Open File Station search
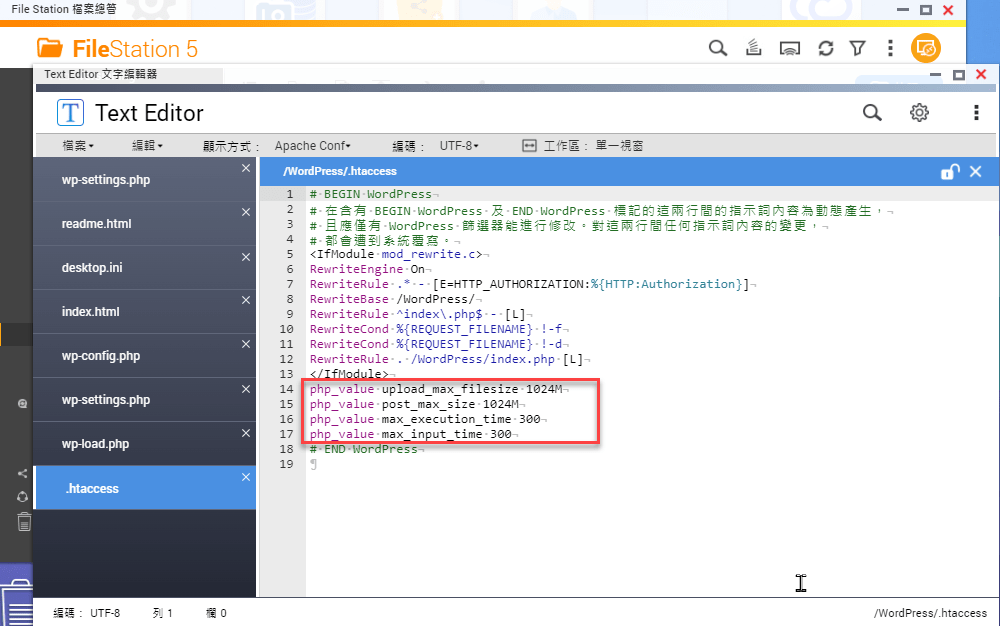Screen dimensions: 1000x626 tap(717, 48)
